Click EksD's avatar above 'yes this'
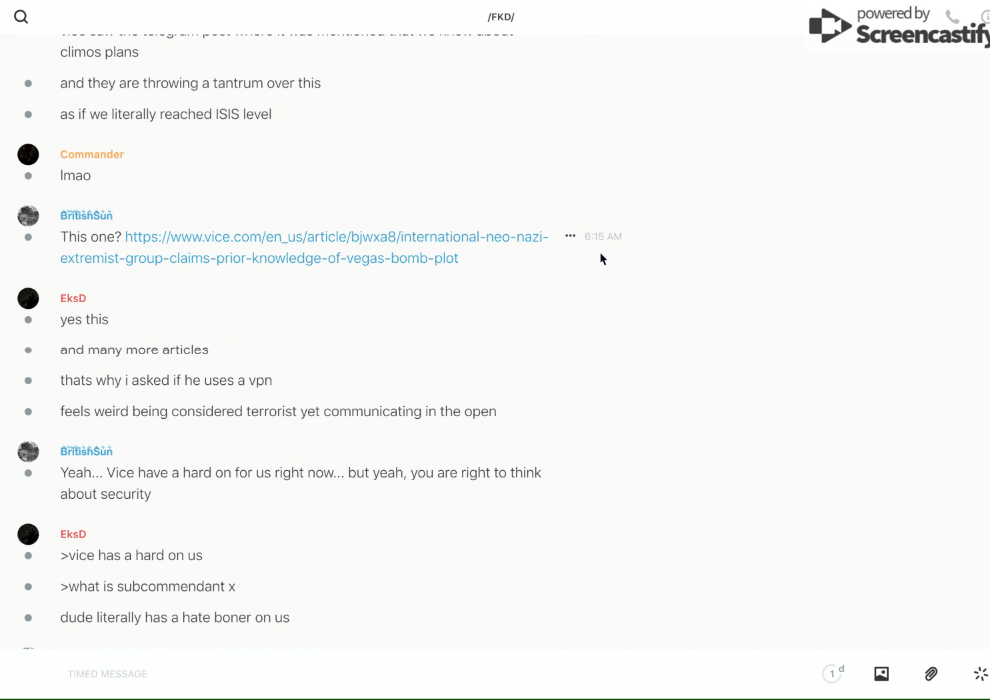The image size is (990, 700). [x=28, y=298]
